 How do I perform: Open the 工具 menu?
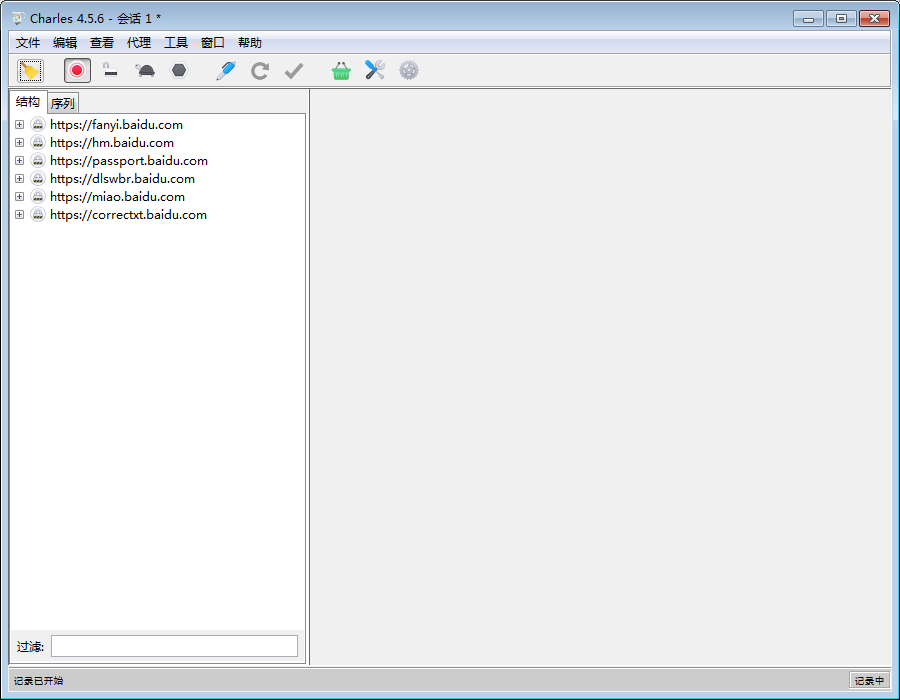176,42
